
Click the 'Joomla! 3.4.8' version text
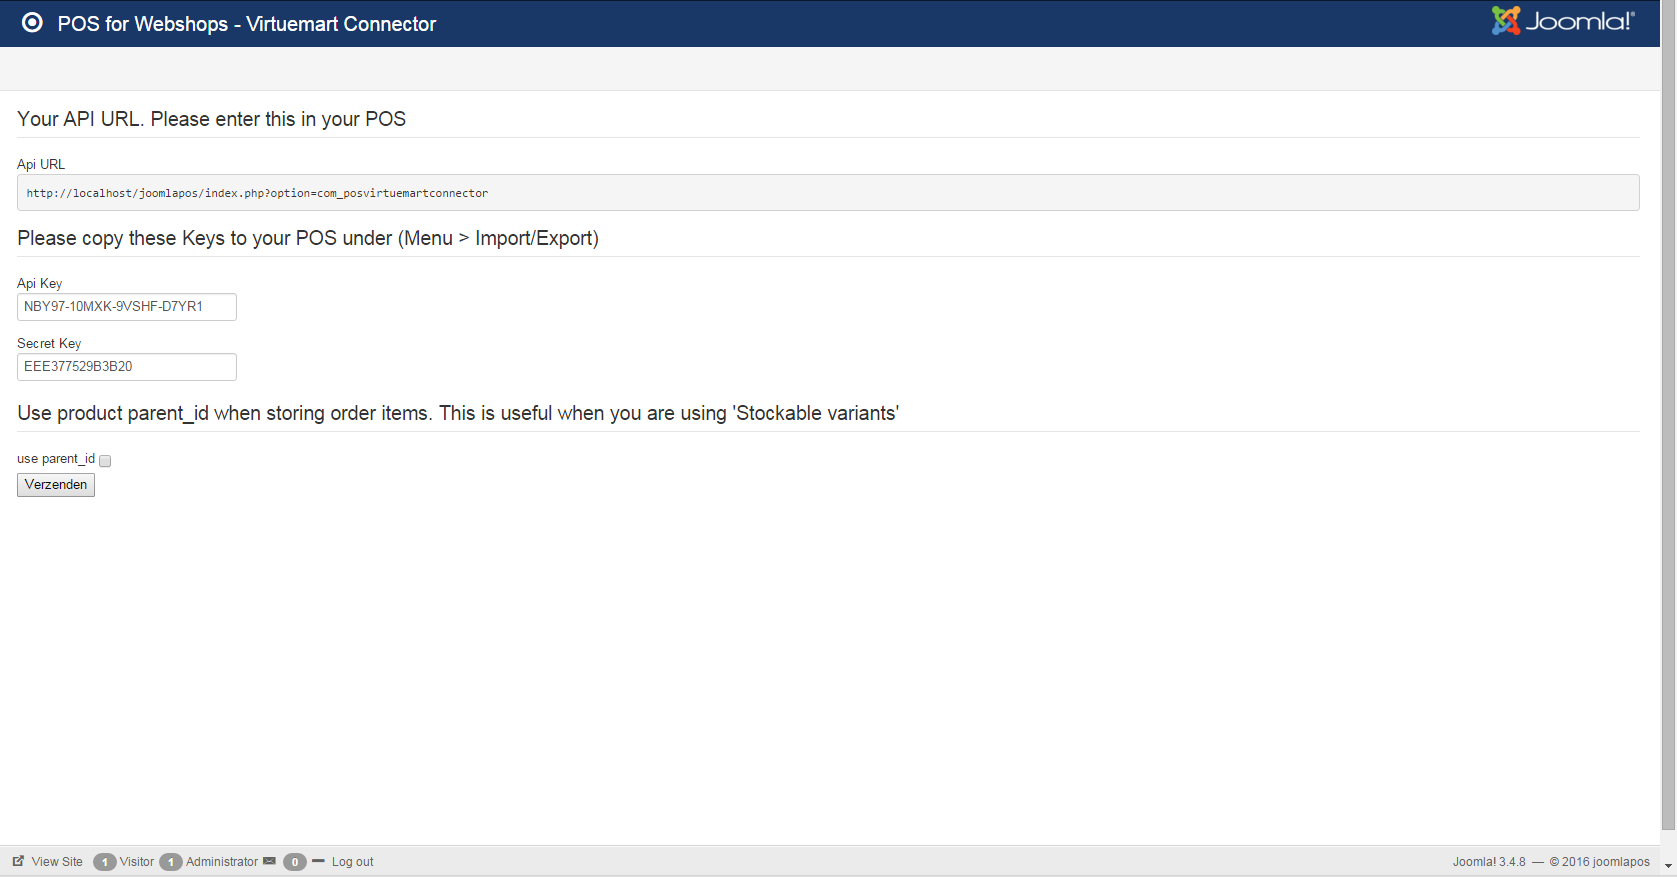click(1489, 862)
